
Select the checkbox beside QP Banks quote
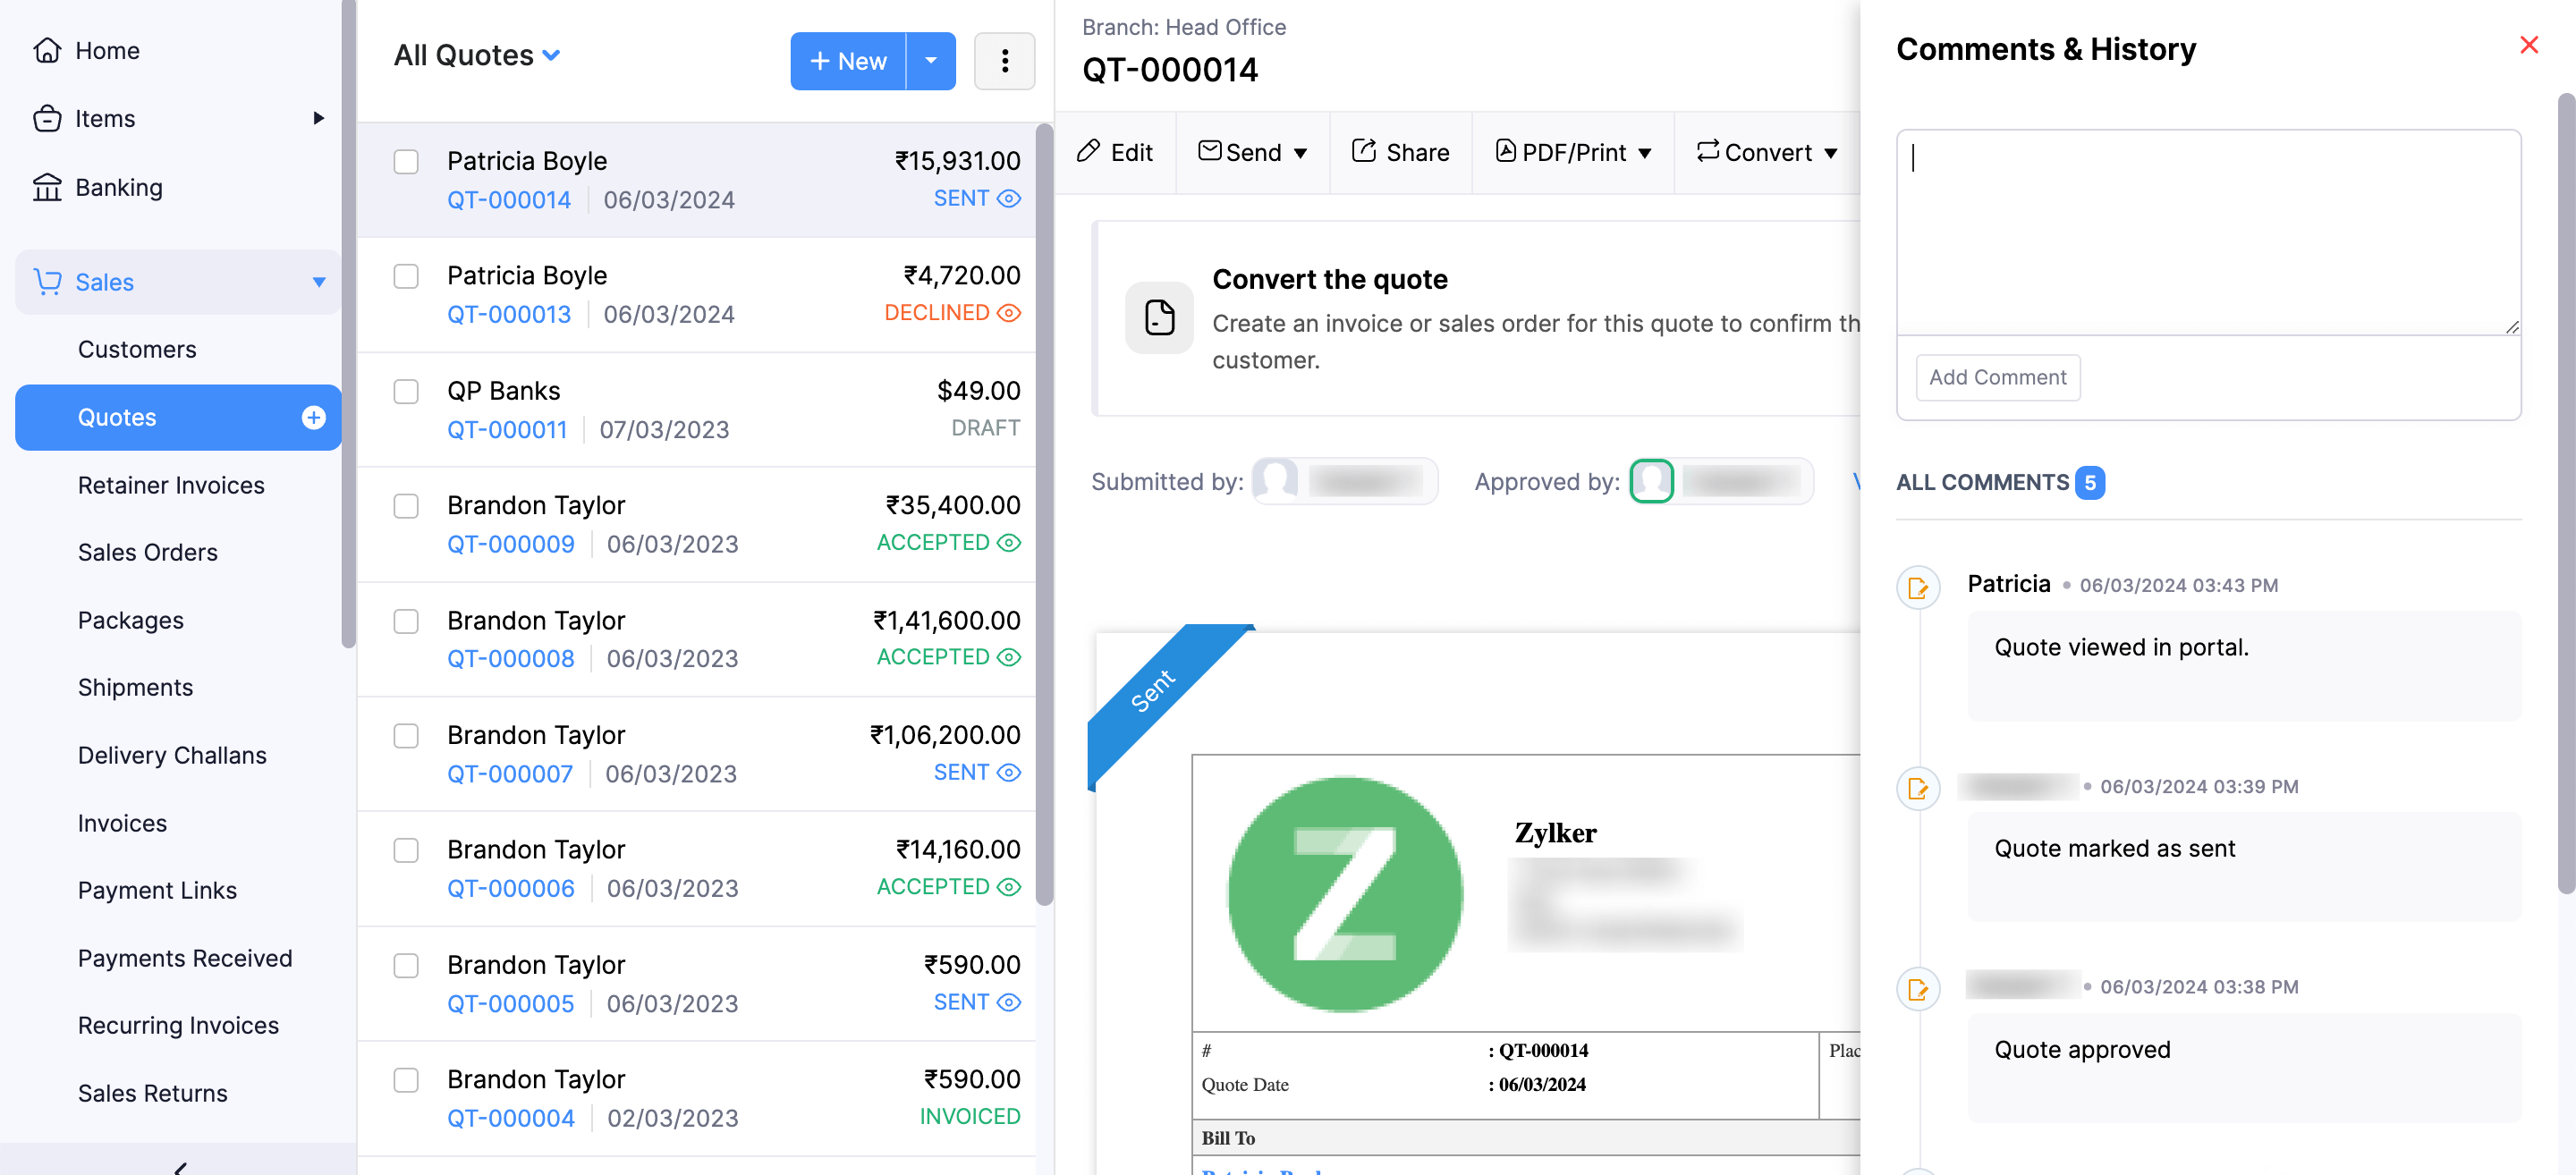point(406,392)
